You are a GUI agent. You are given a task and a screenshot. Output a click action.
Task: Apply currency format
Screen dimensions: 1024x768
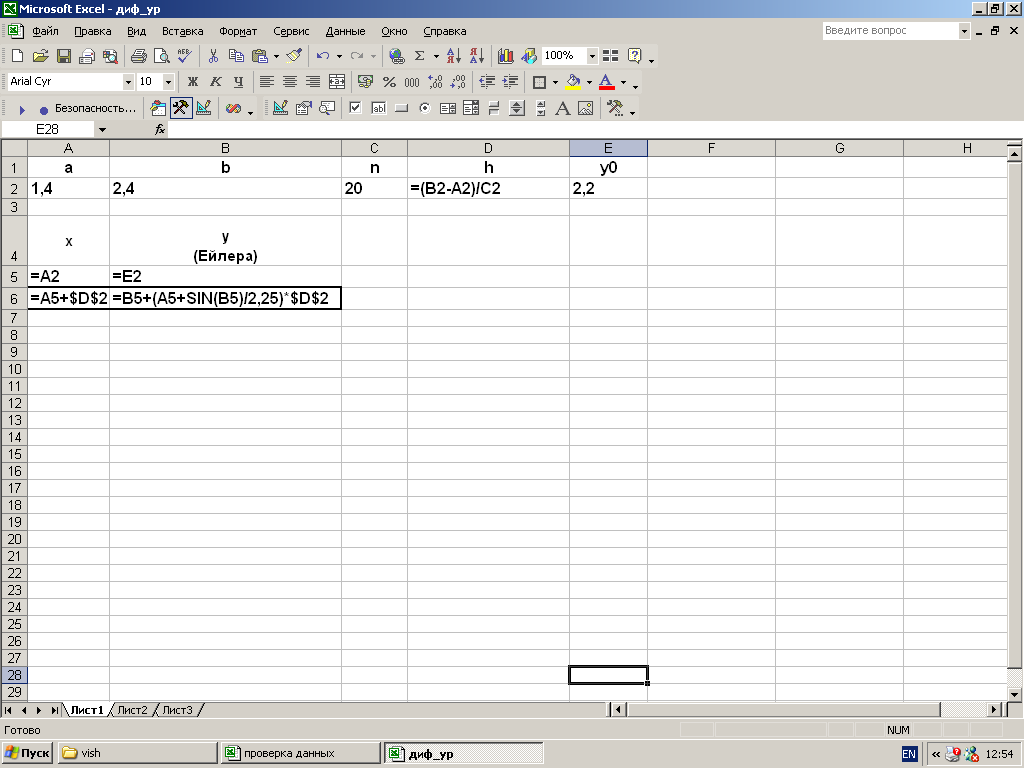pyautogui.click(x=366, y=82)
